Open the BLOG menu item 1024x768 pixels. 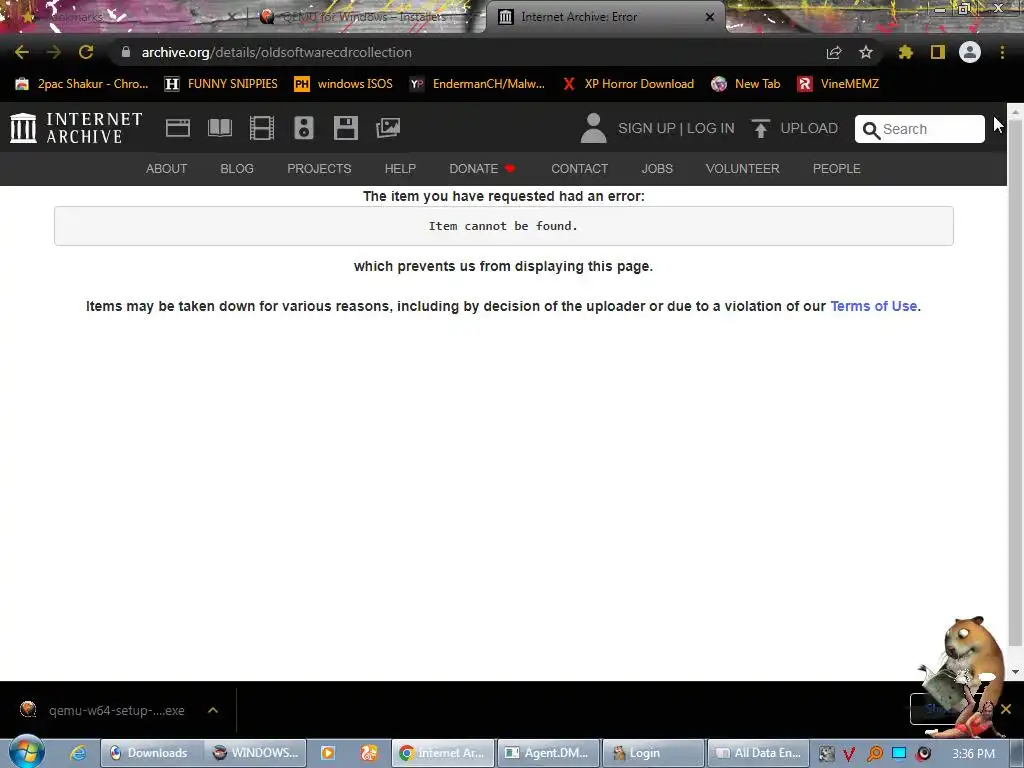coord(237,168)
